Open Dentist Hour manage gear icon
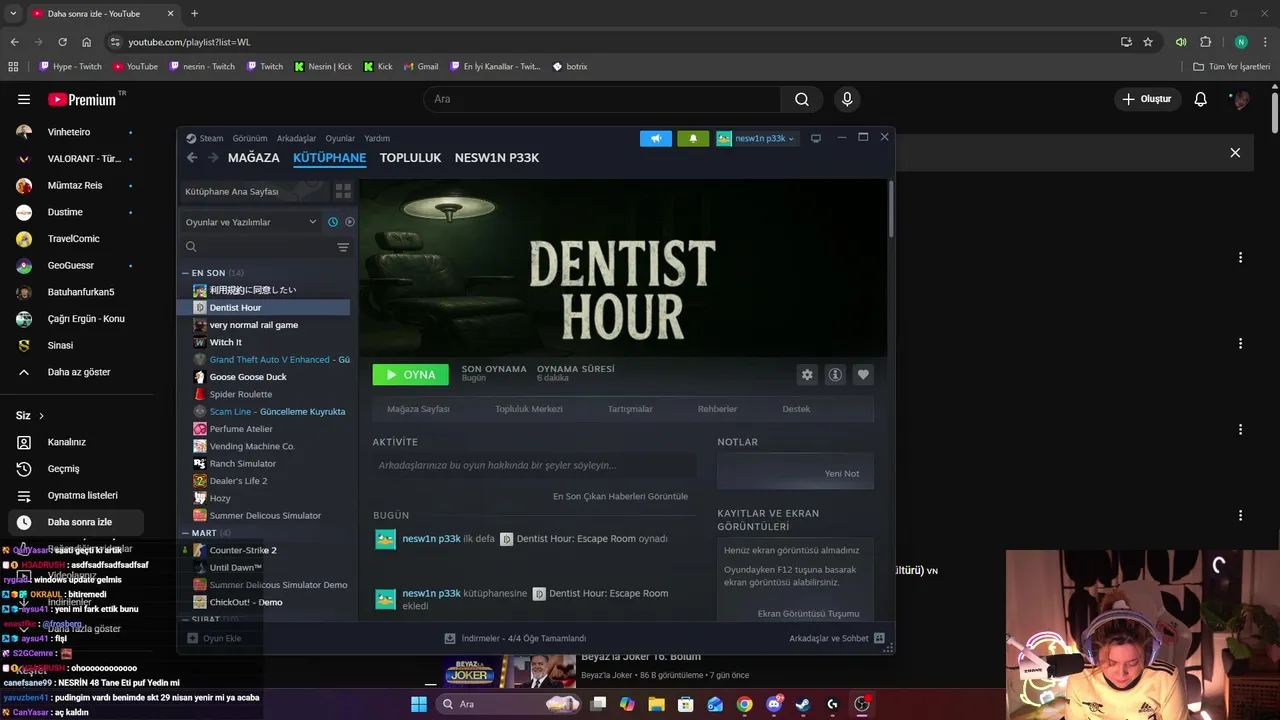1280x720 pixels. [807, 374]
